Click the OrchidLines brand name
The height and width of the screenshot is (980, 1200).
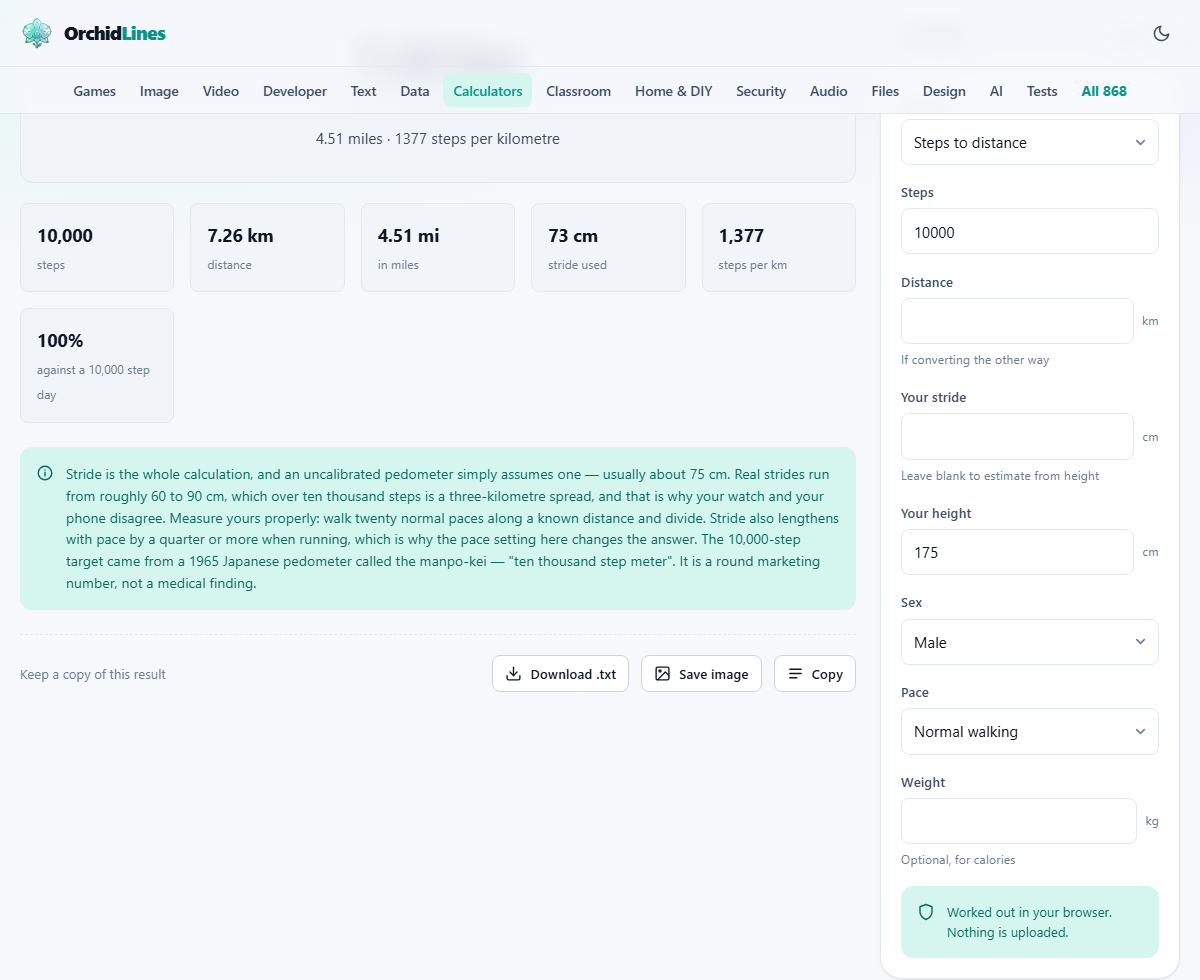[x=115, y=33]
